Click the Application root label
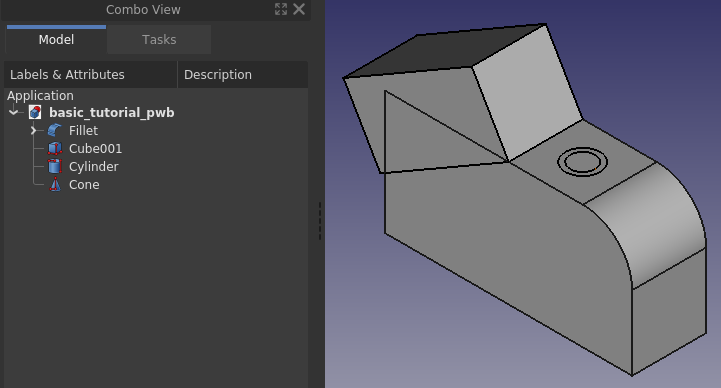Viewport: 721px width, 388px height. pyautogui.click(x=40, y=96)
